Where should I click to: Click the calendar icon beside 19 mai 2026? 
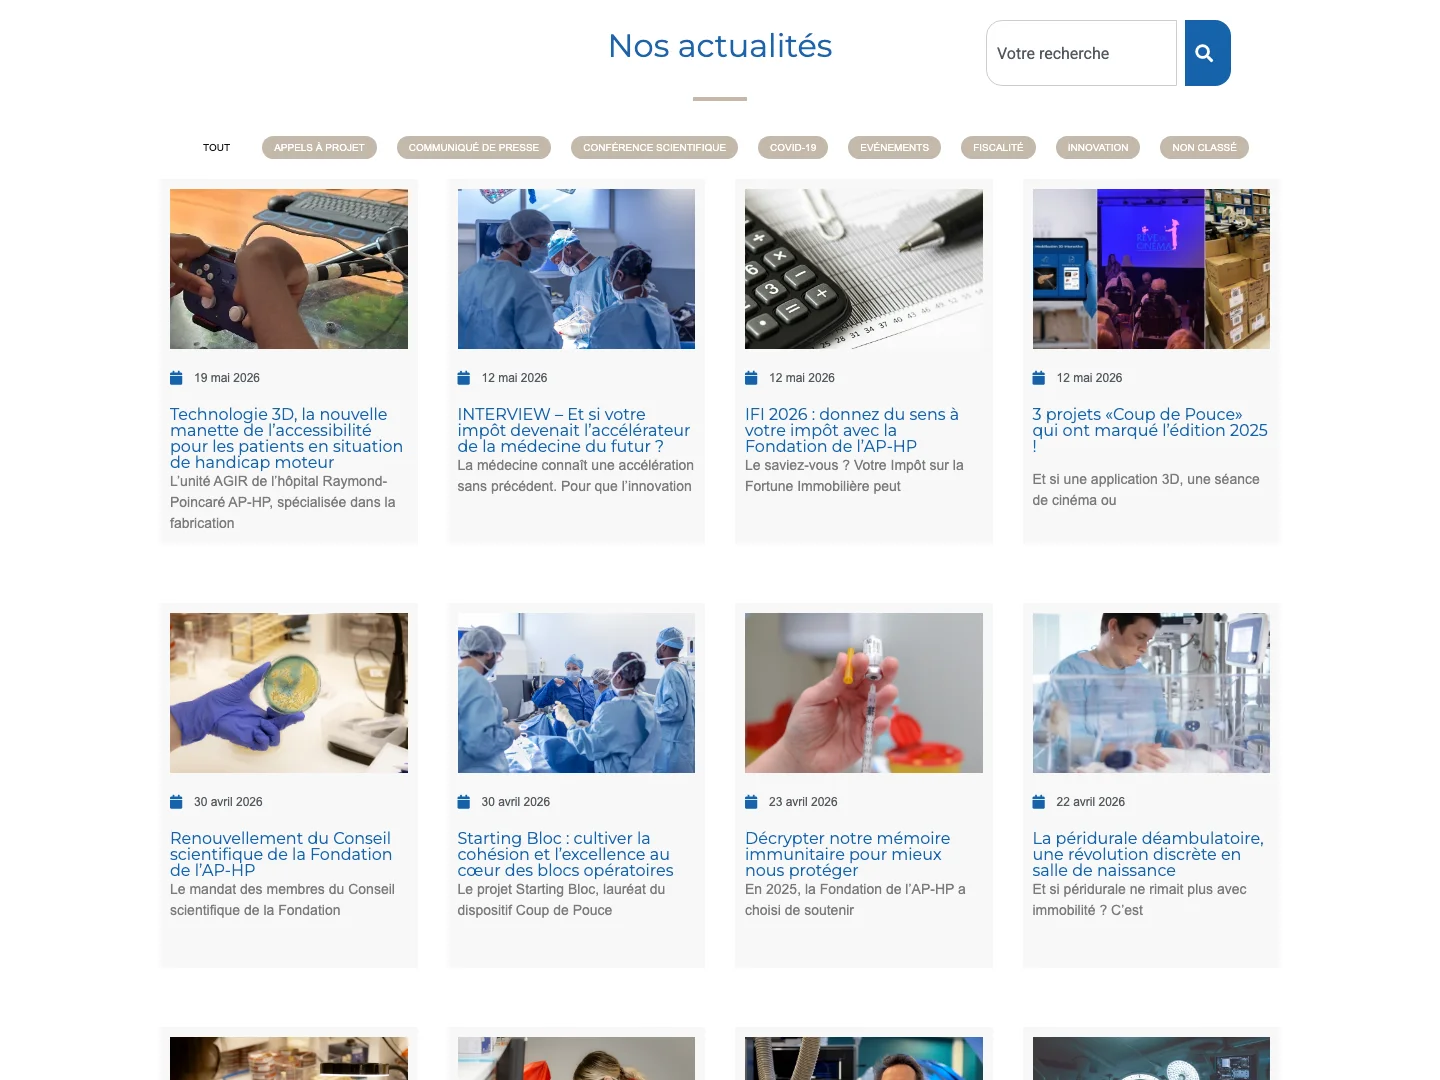click(176, 378)
